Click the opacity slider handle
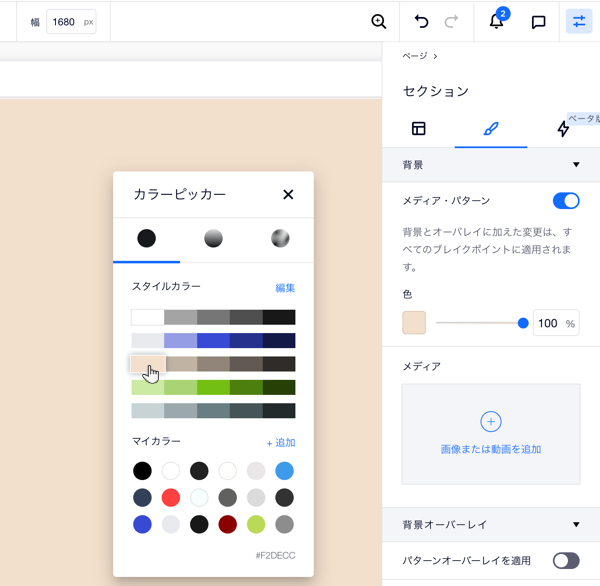This screenshot has width=600, height=586. [523, 323]
